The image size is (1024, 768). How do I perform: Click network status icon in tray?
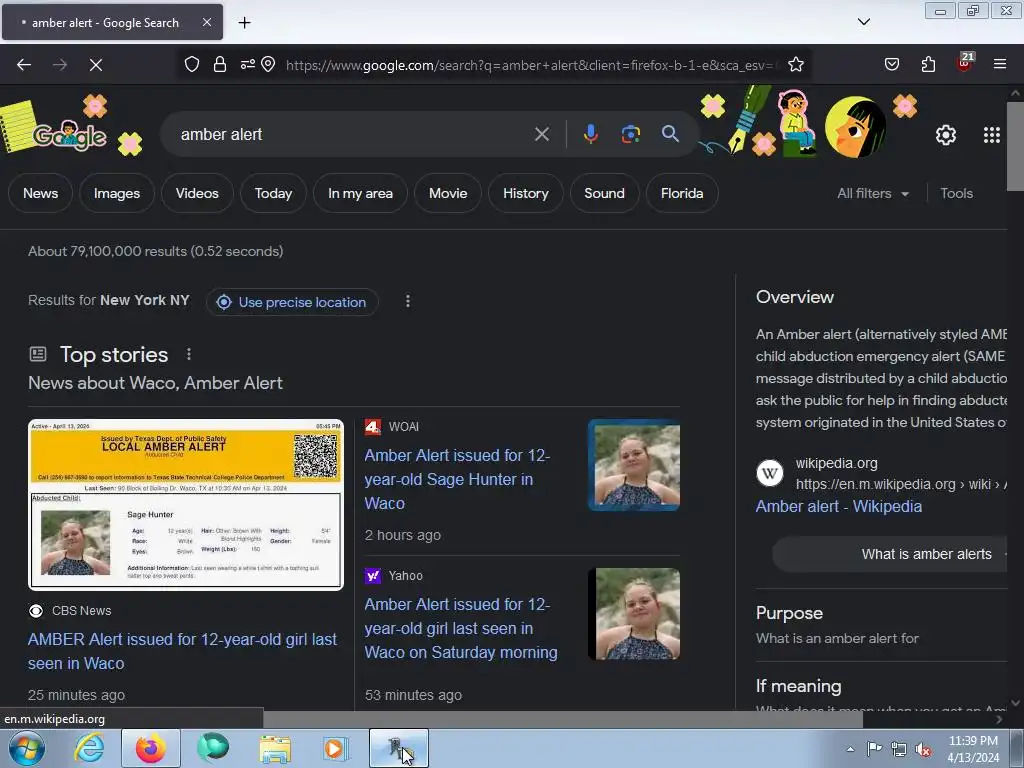pos(898,749)
